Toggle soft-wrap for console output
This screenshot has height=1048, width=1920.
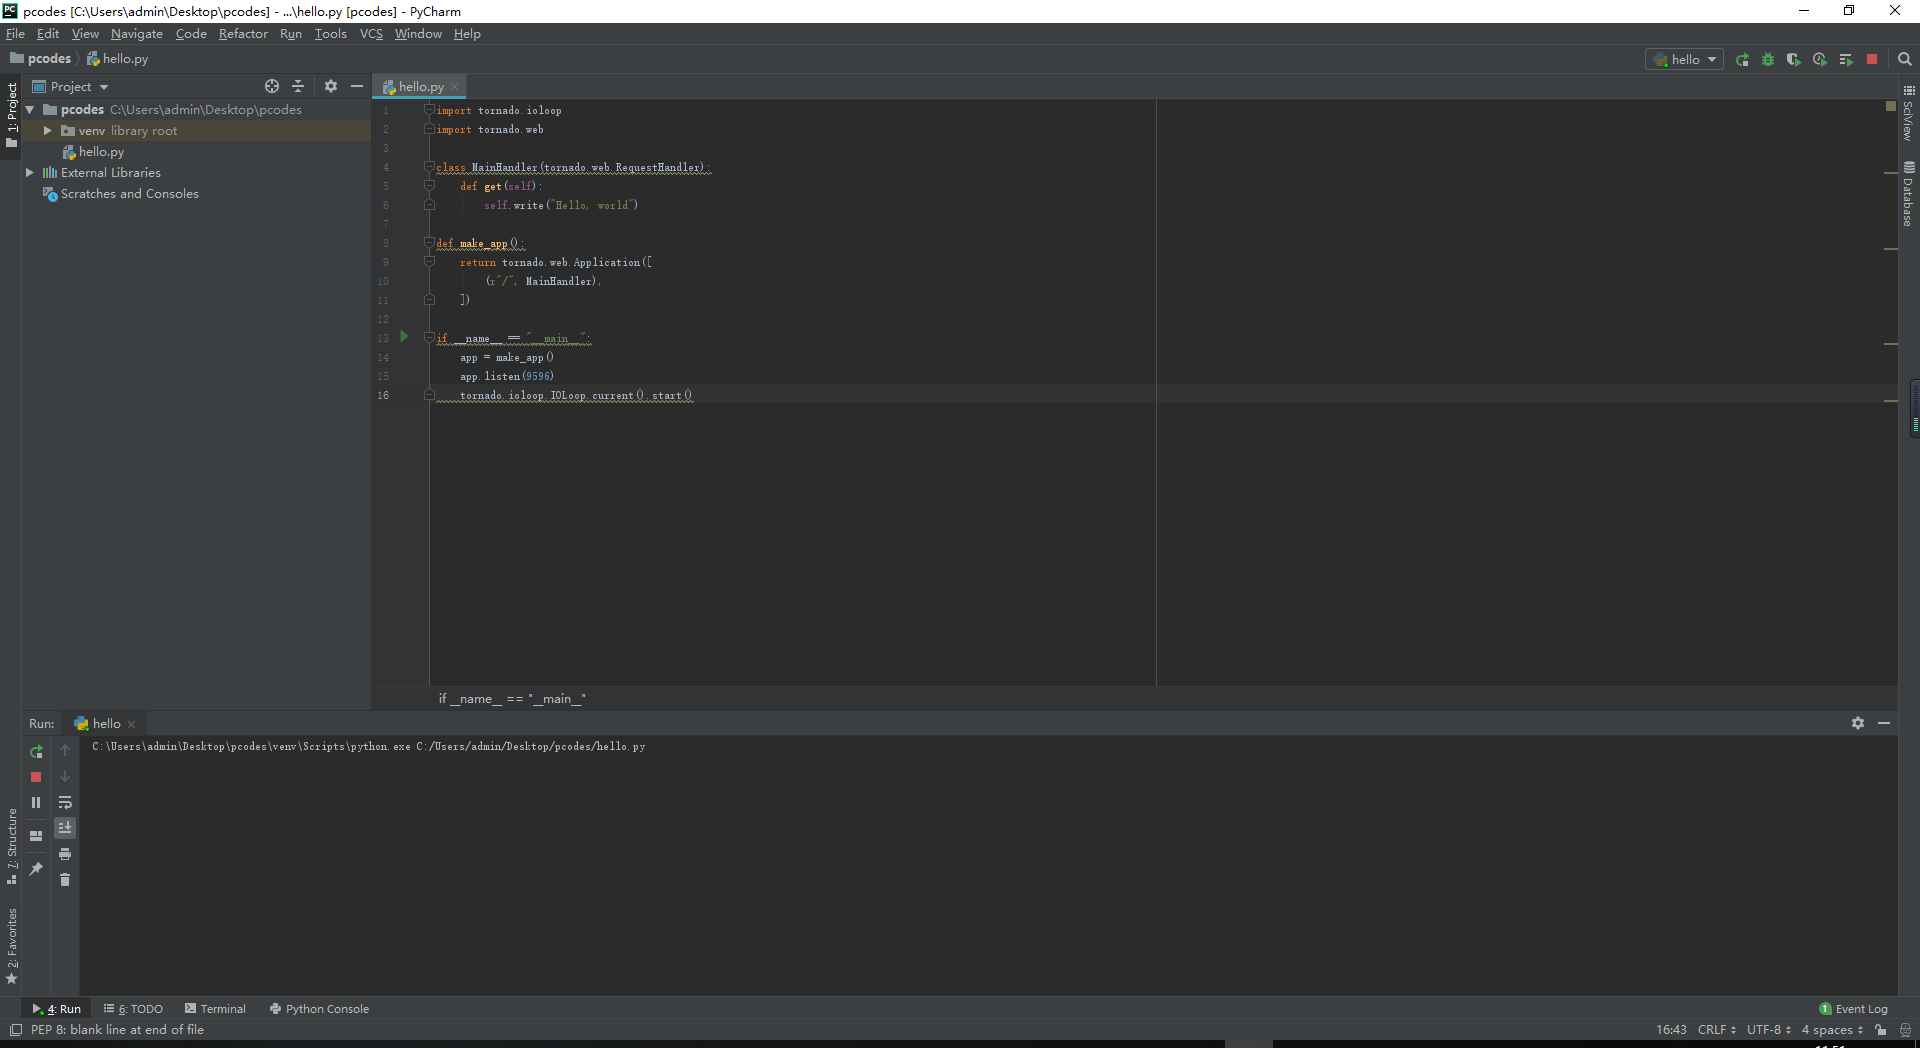(x=65, y=803)
